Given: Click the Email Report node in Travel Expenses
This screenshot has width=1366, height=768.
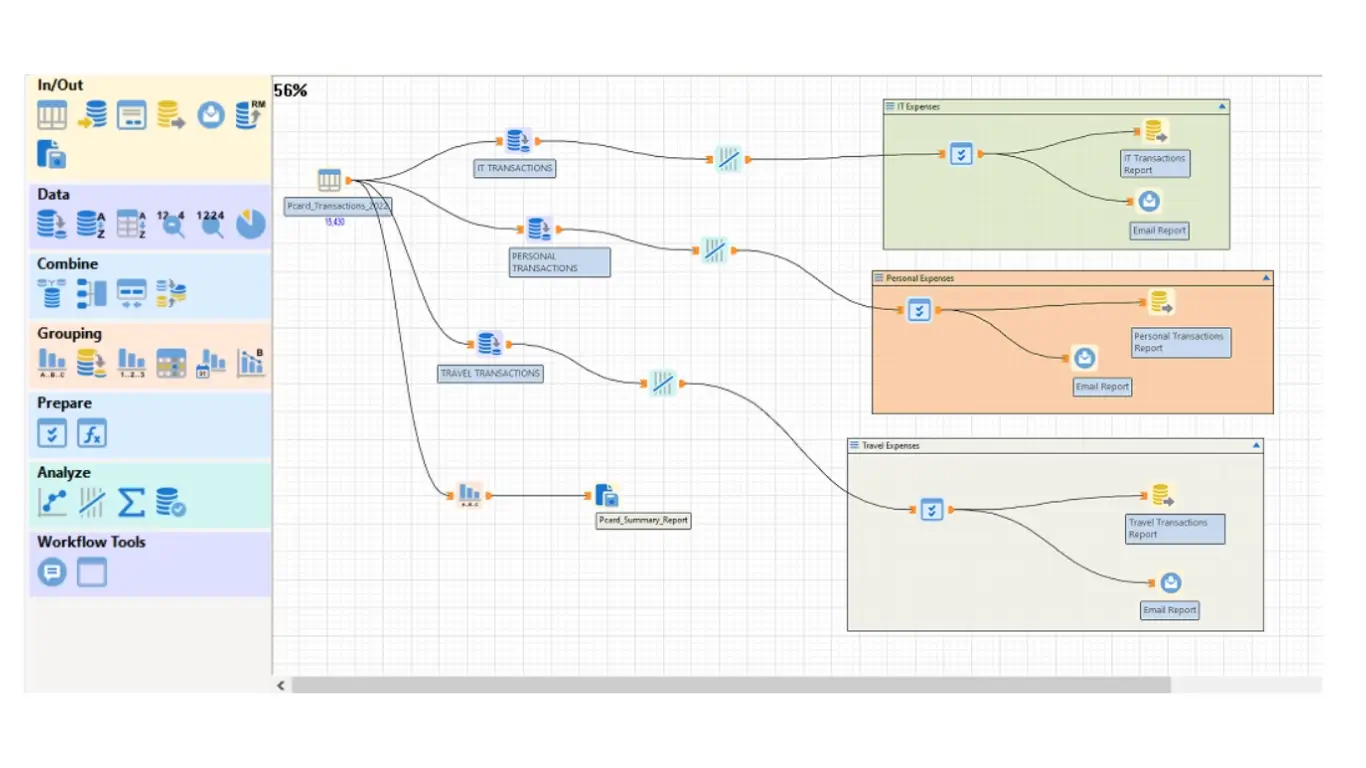Looking at the screenshot, I should click(x=1170, y=583).
